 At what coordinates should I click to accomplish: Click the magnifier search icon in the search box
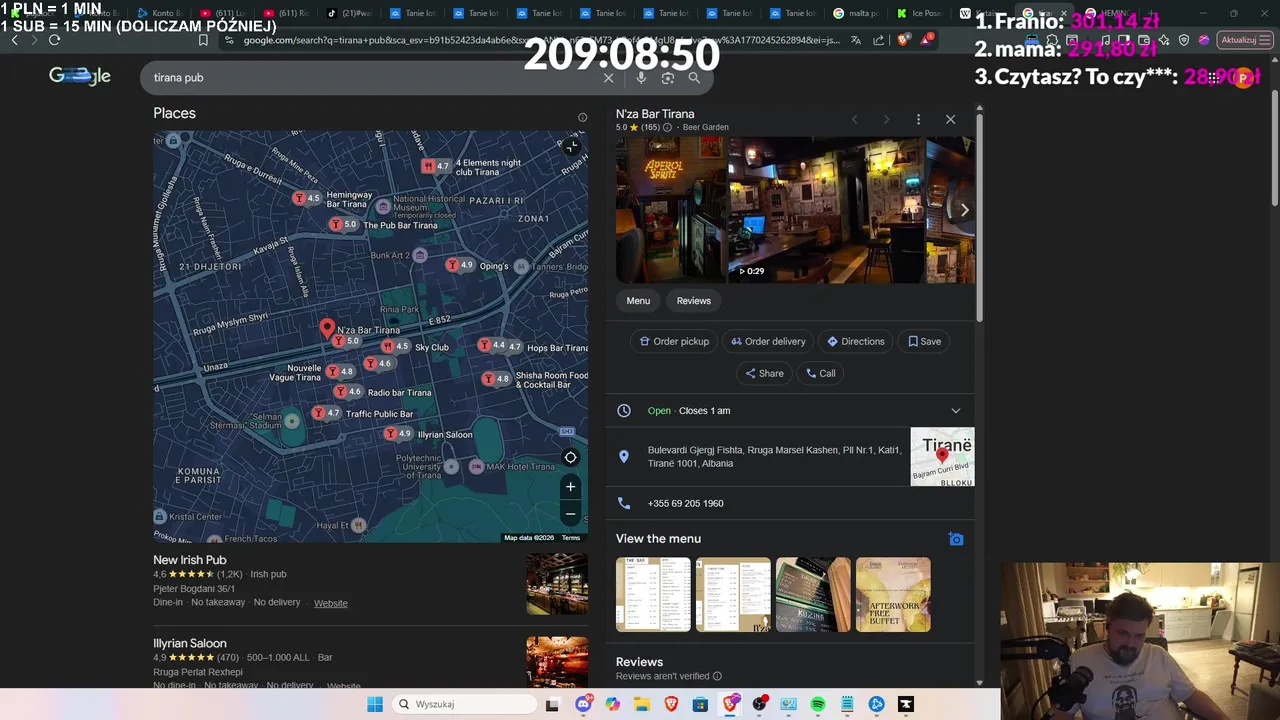tap(694, 78)
